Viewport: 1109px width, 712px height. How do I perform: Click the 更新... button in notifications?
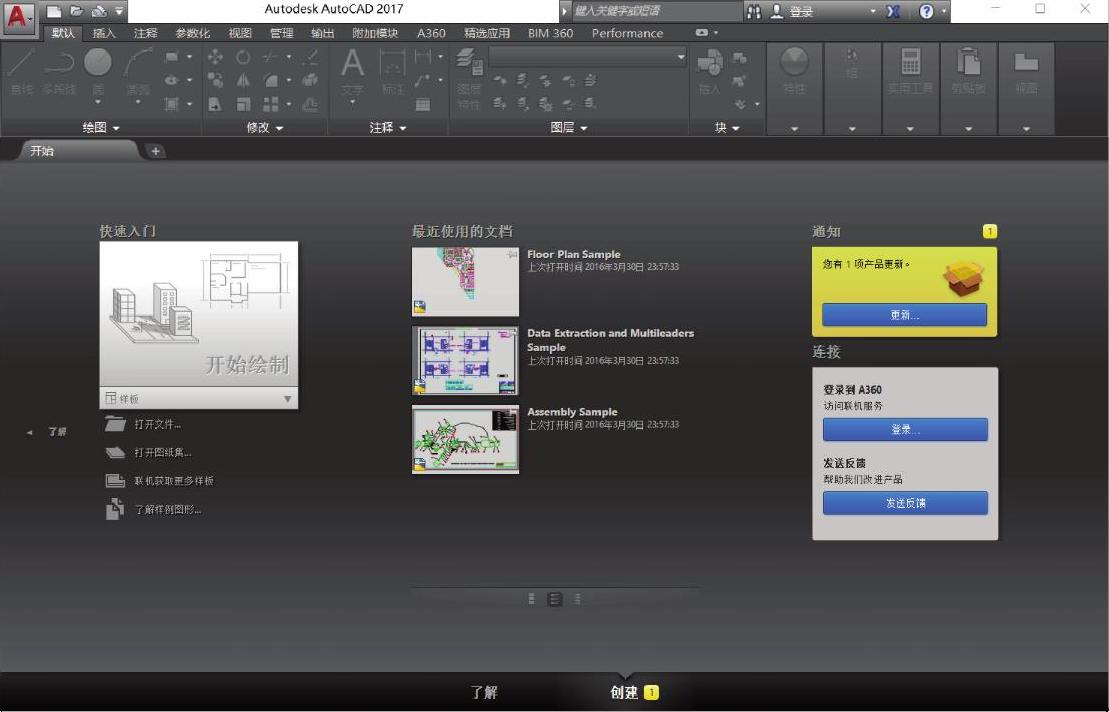pos(905,315)
